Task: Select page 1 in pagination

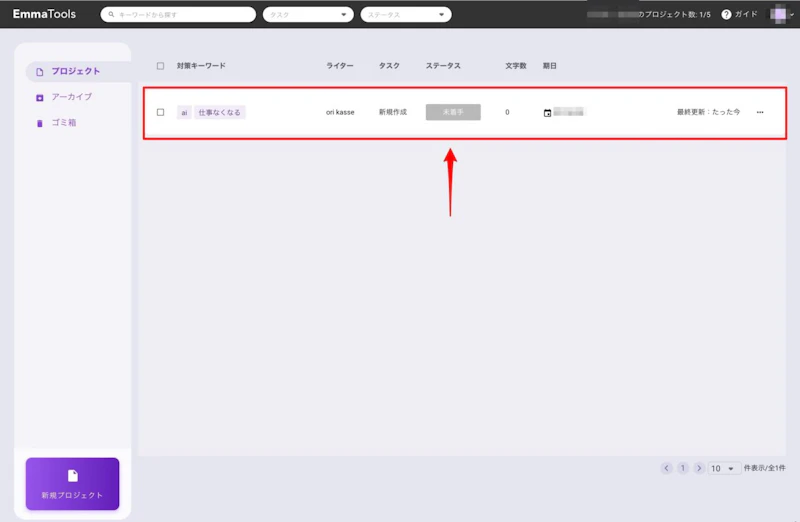Action: click(x=683, y=468)
